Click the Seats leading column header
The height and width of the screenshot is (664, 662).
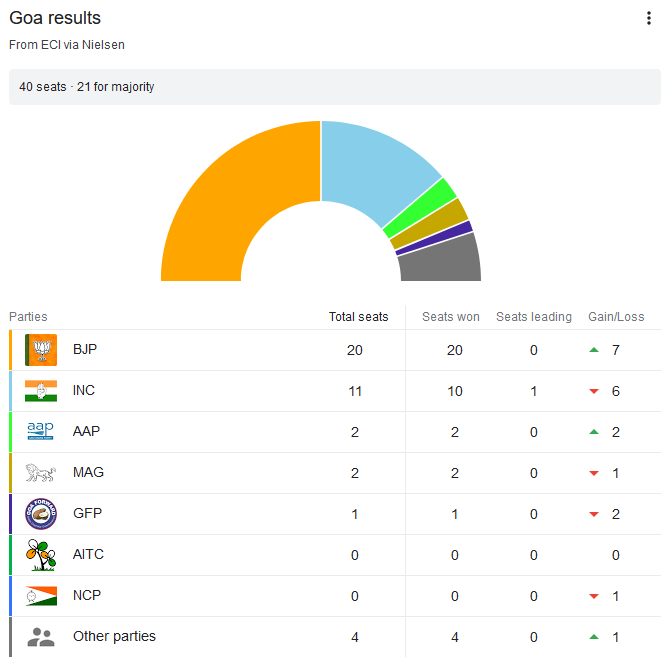(534, 317)
